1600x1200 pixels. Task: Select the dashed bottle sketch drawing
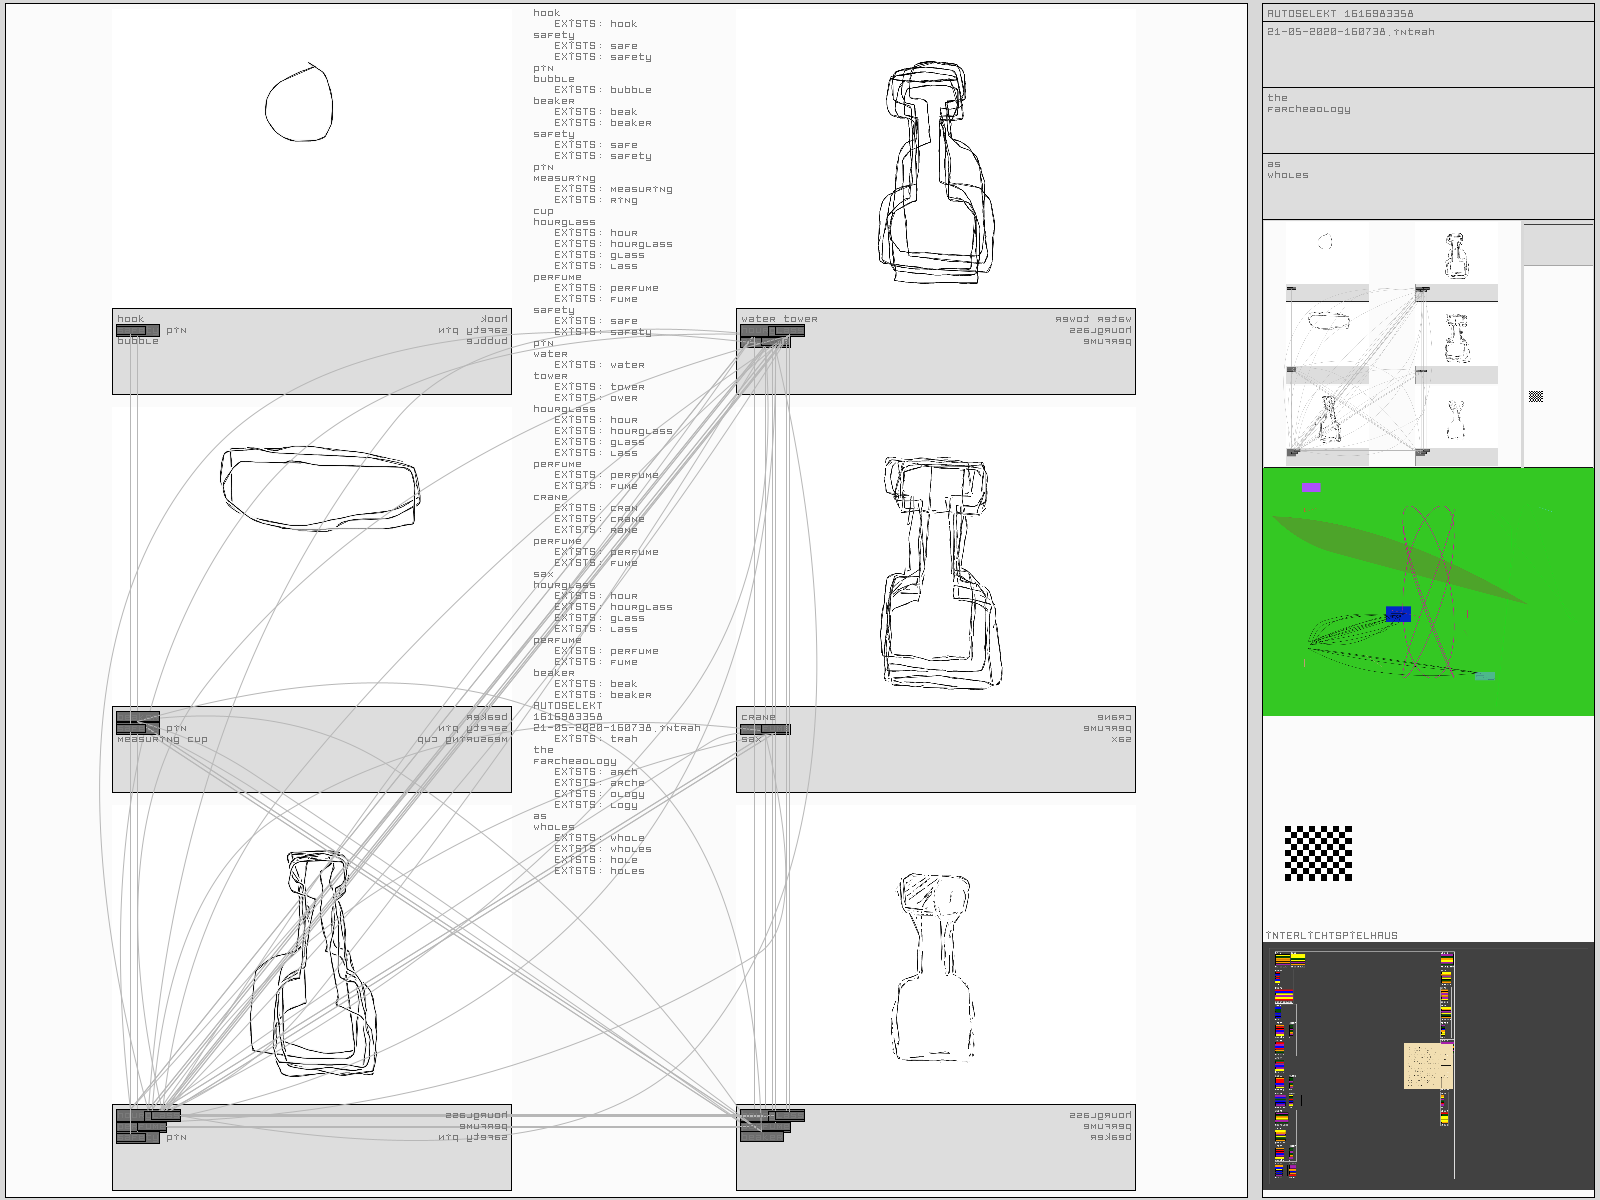coord(933,967)
